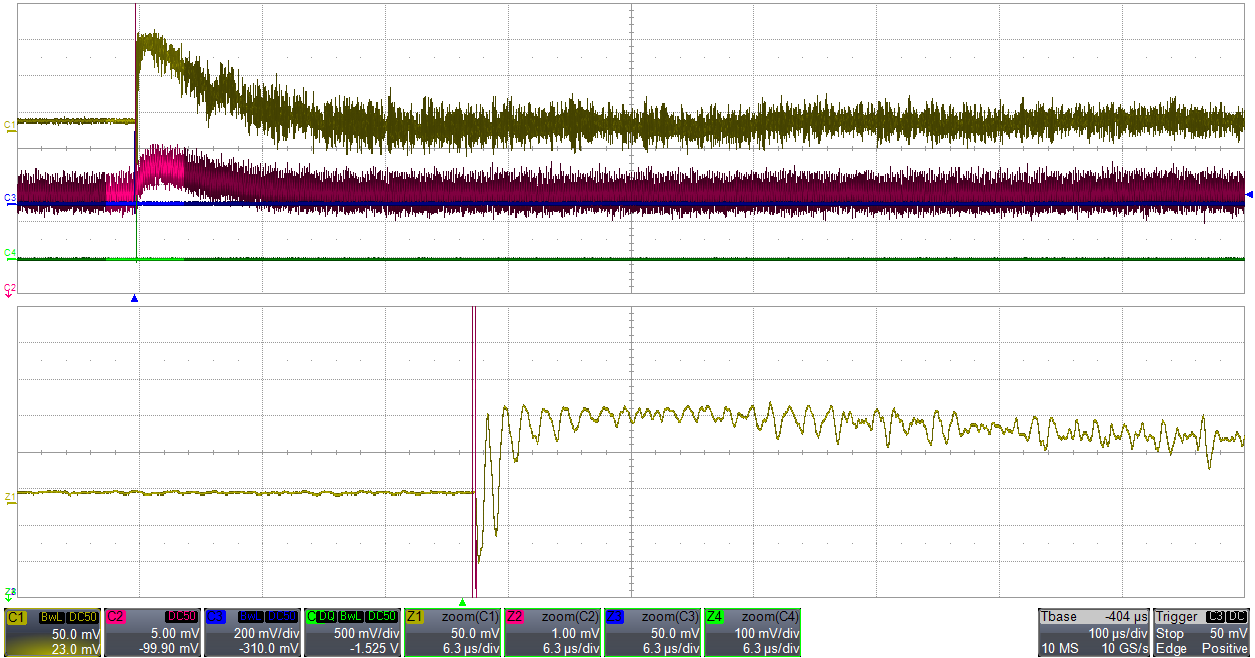Click the green triangle marker below zoom grid

462,602
